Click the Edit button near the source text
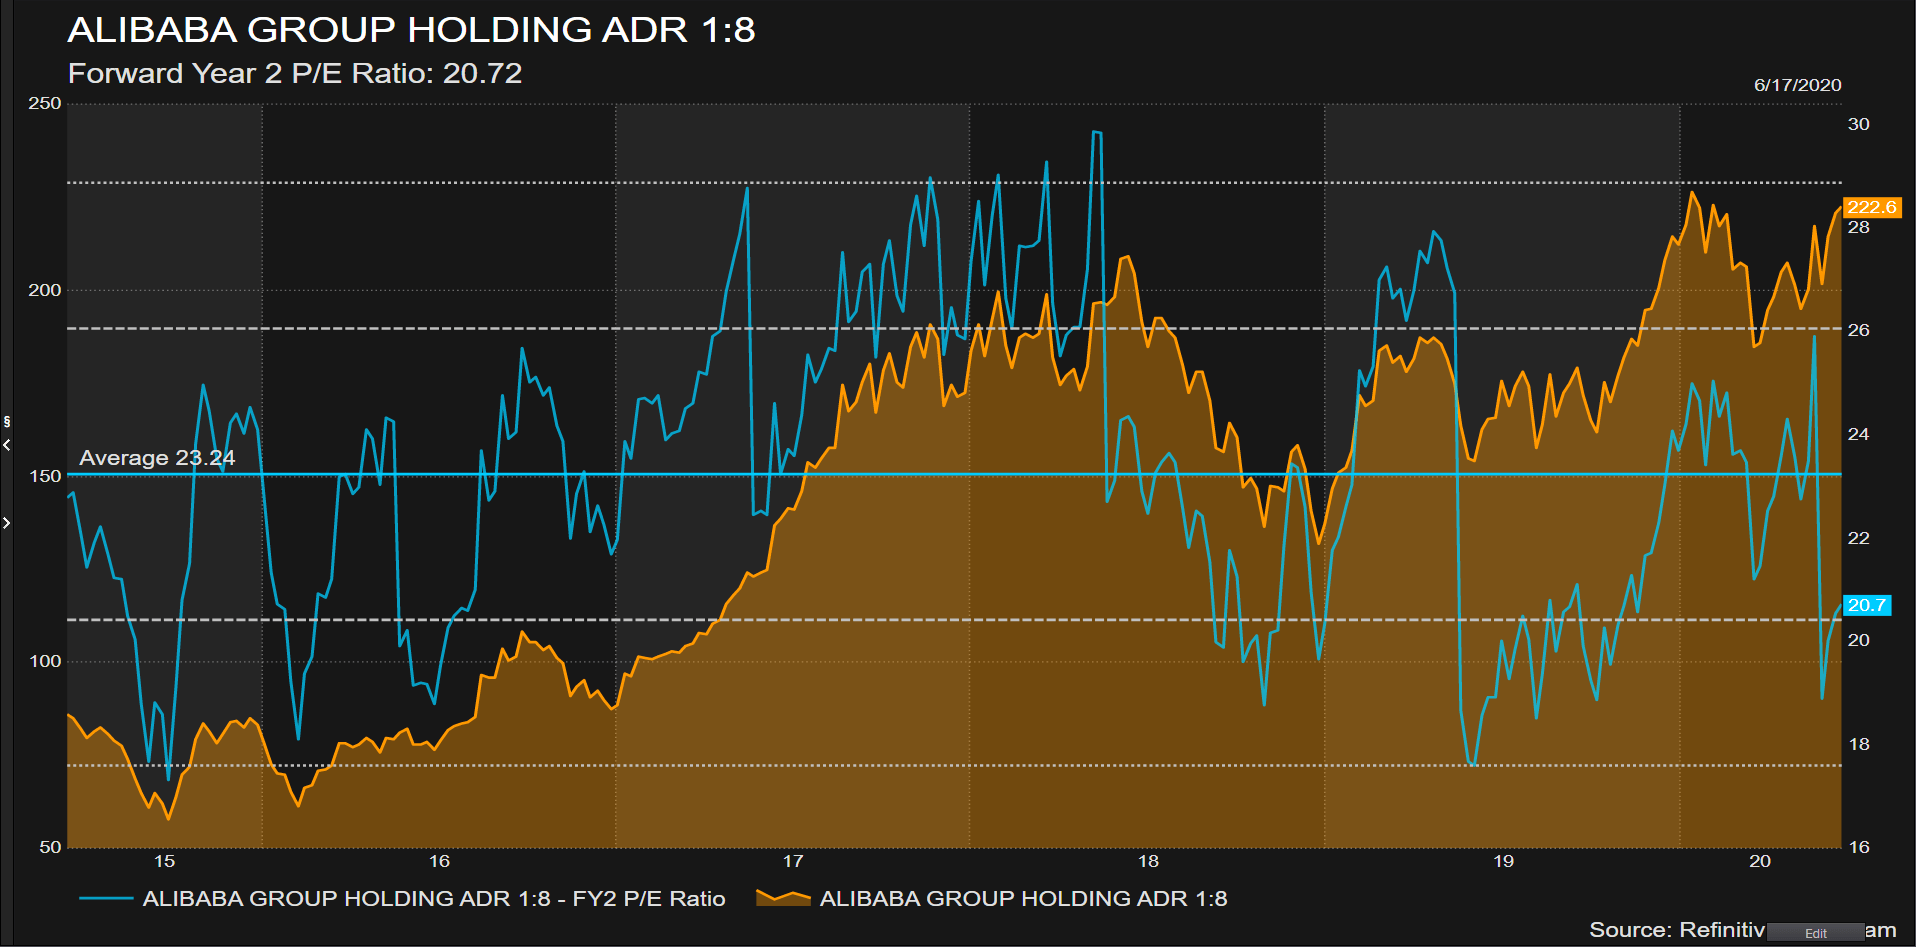 [1816, 933]
